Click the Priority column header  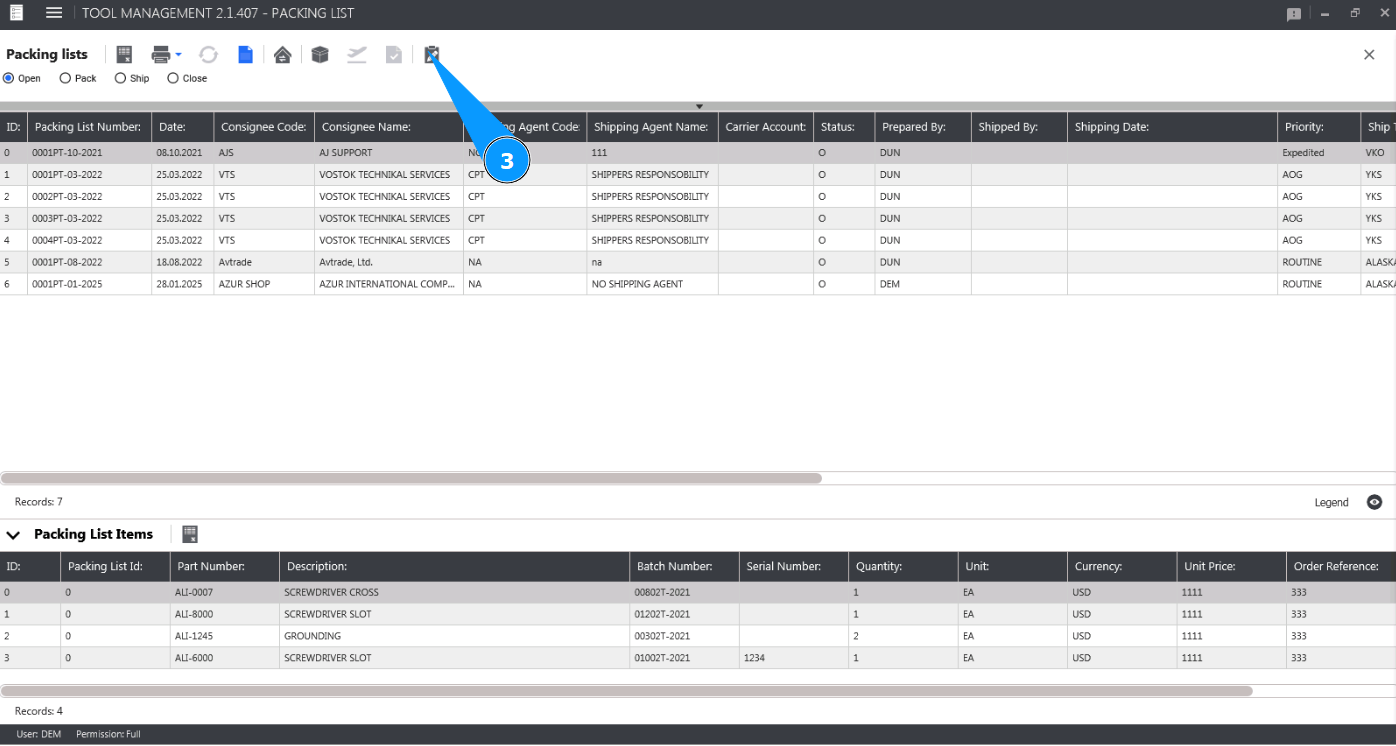coord(1319,127)
